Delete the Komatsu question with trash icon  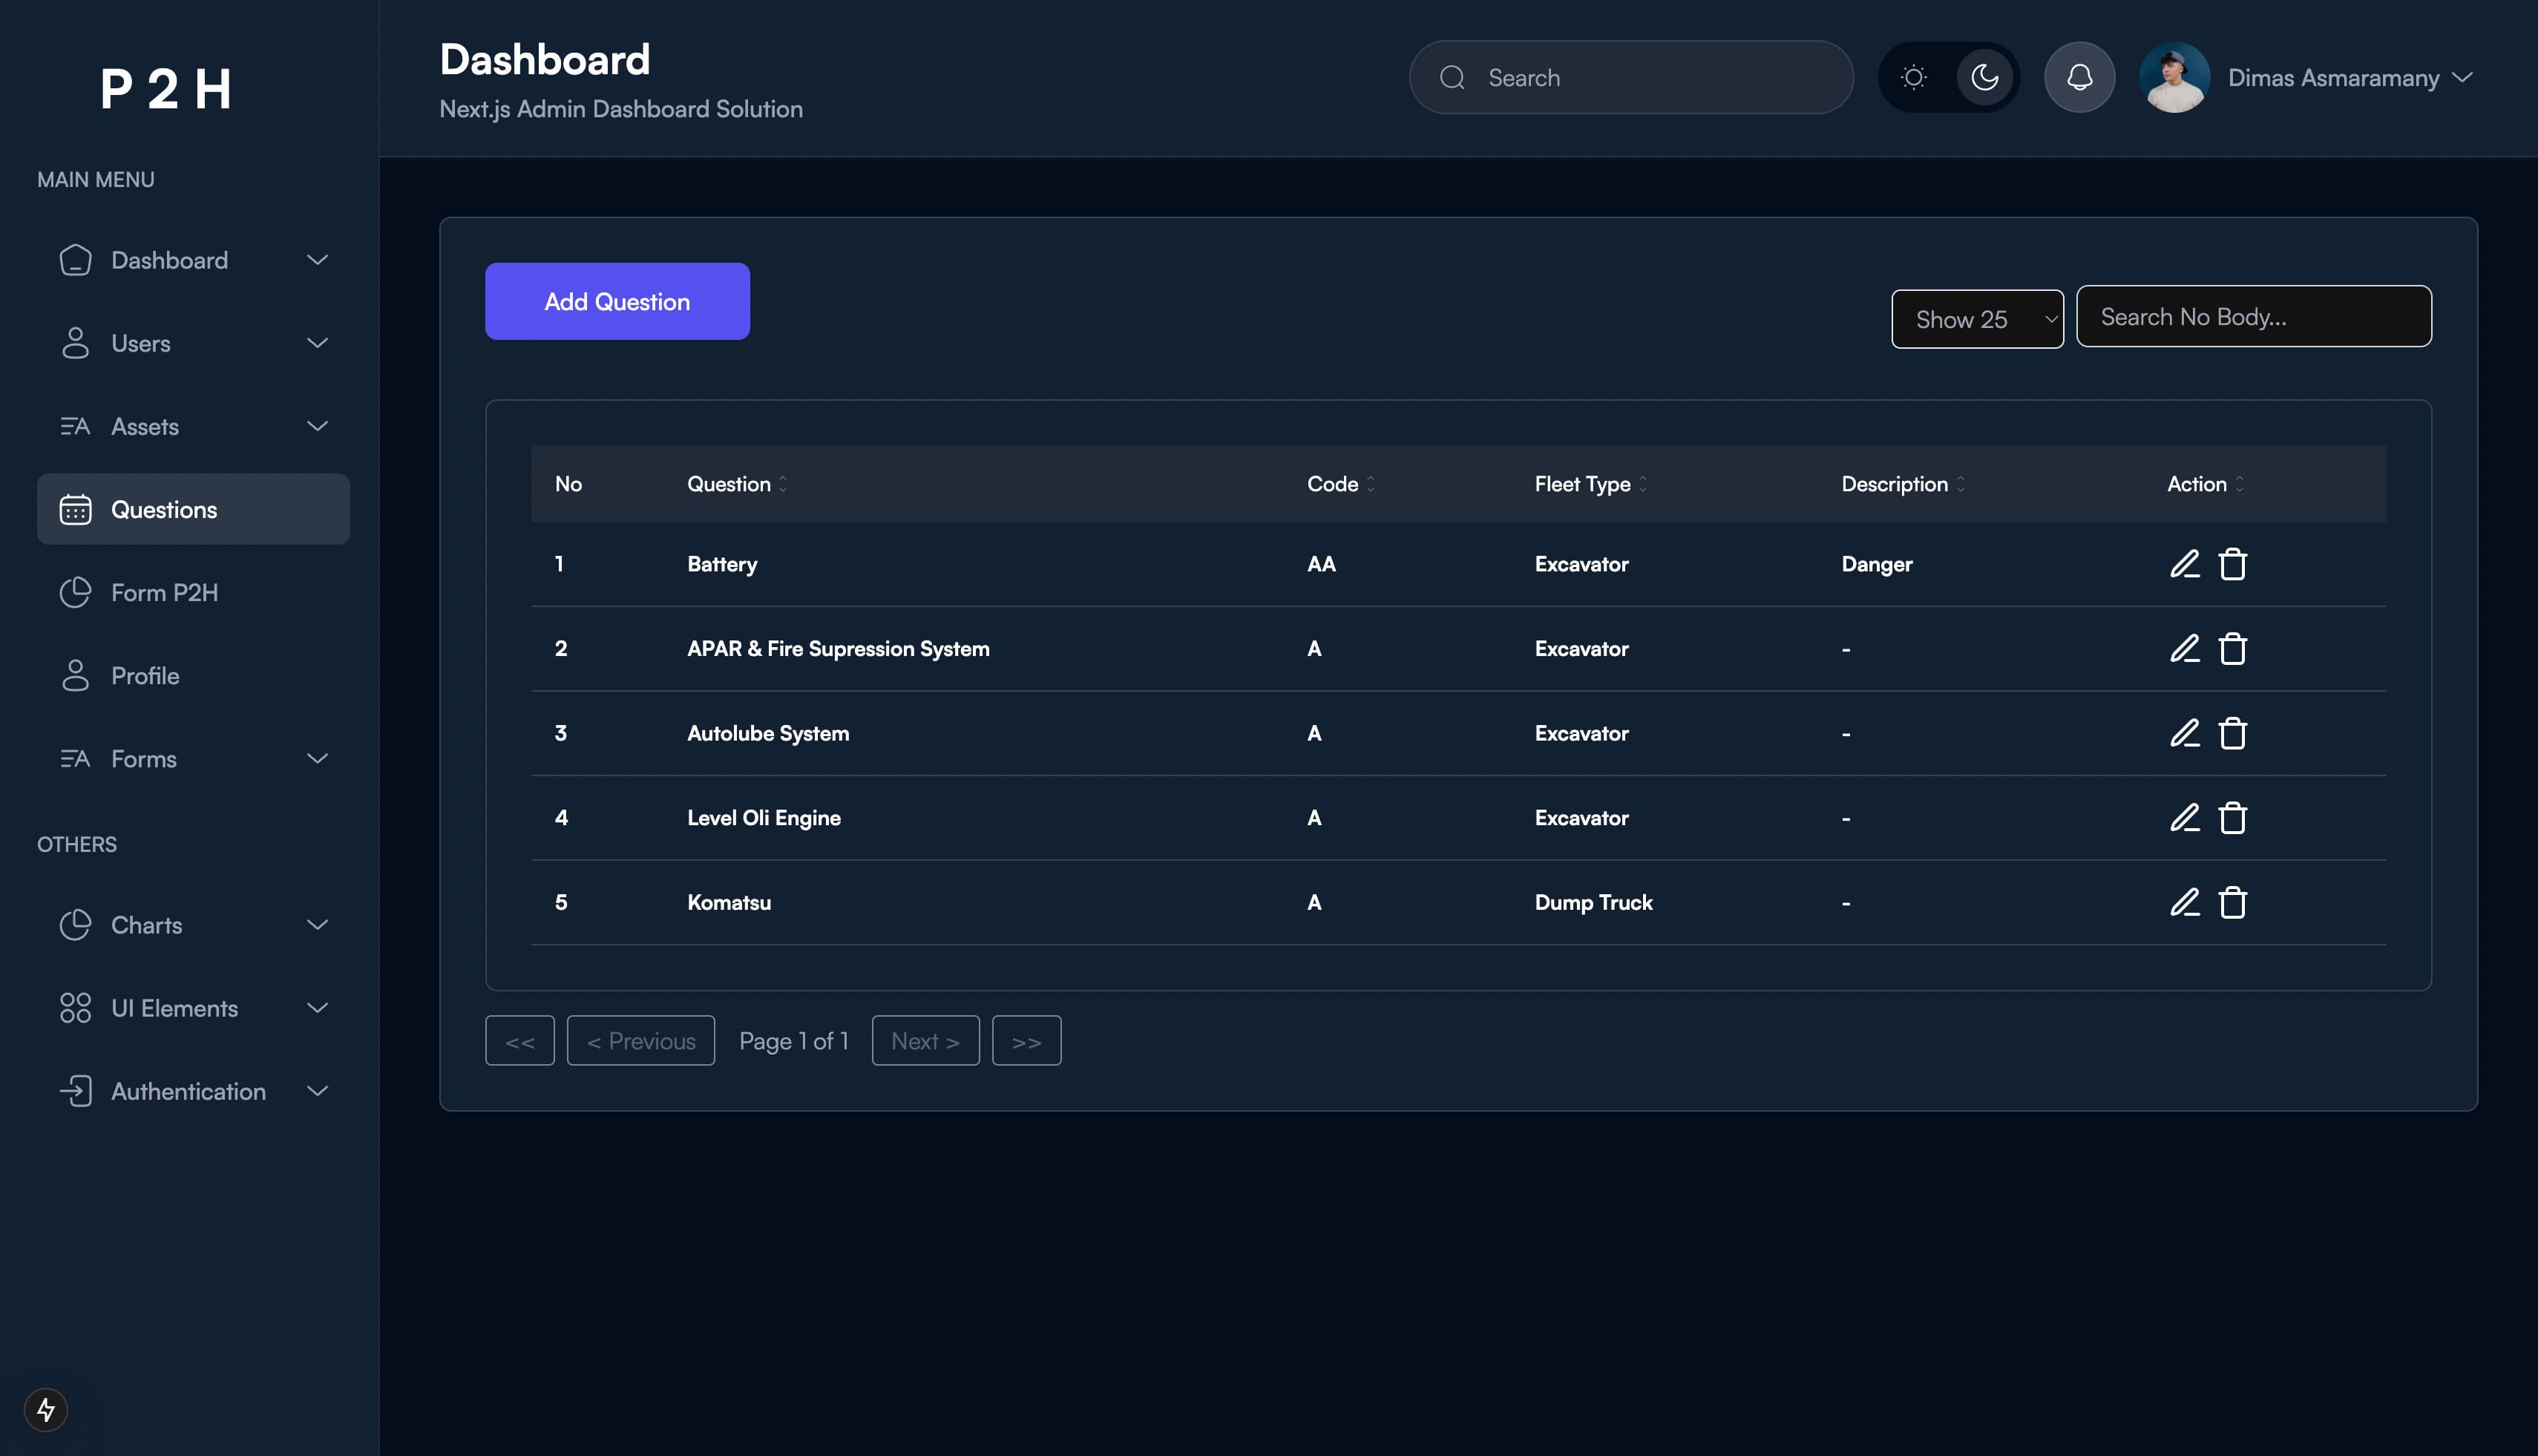click(2232, 902)
